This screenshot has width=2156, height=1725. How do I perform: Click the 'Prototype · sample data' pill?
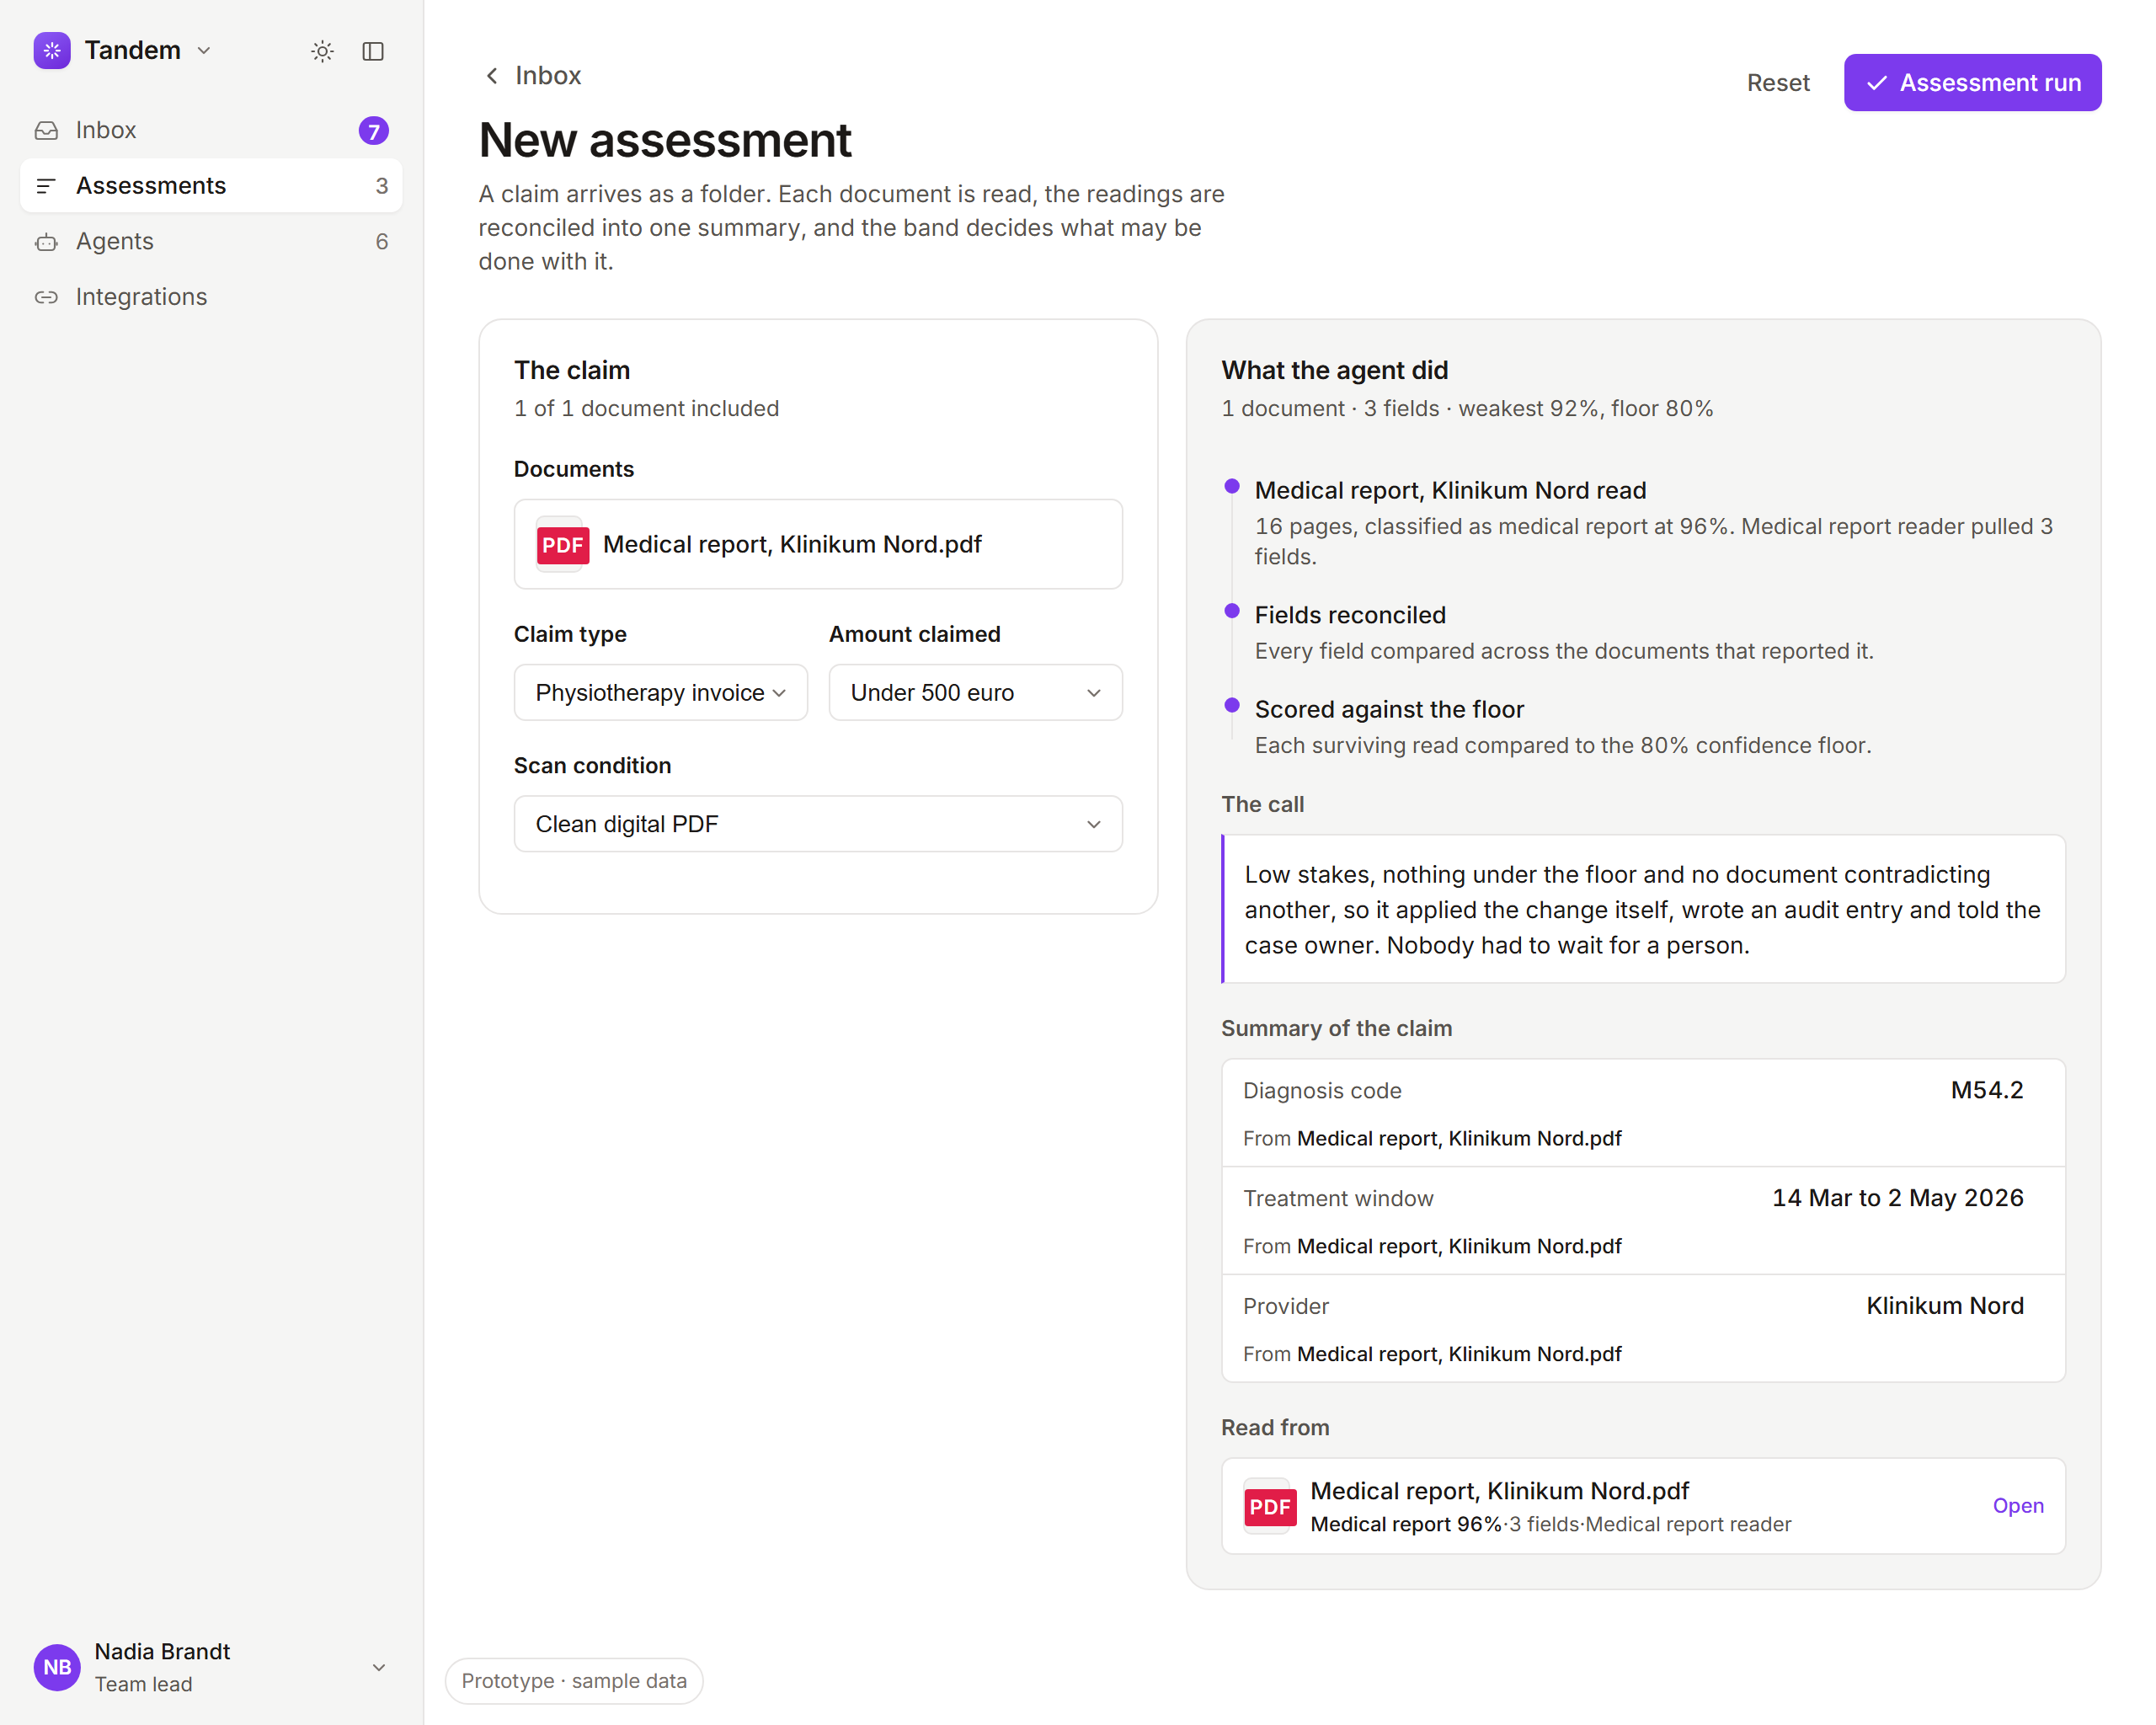[x=574, y=1681]
